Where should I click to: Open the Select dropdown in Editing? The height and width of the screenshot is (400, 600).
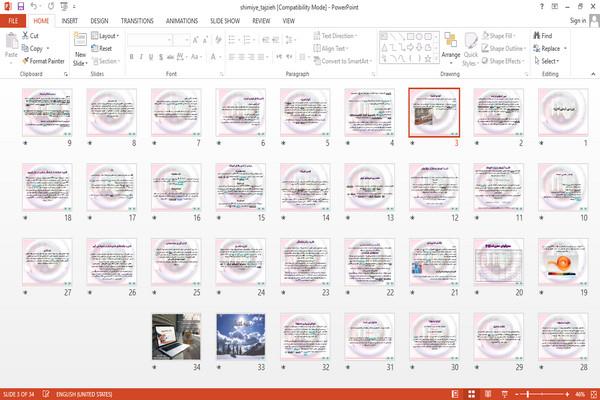tap(547, 61)
